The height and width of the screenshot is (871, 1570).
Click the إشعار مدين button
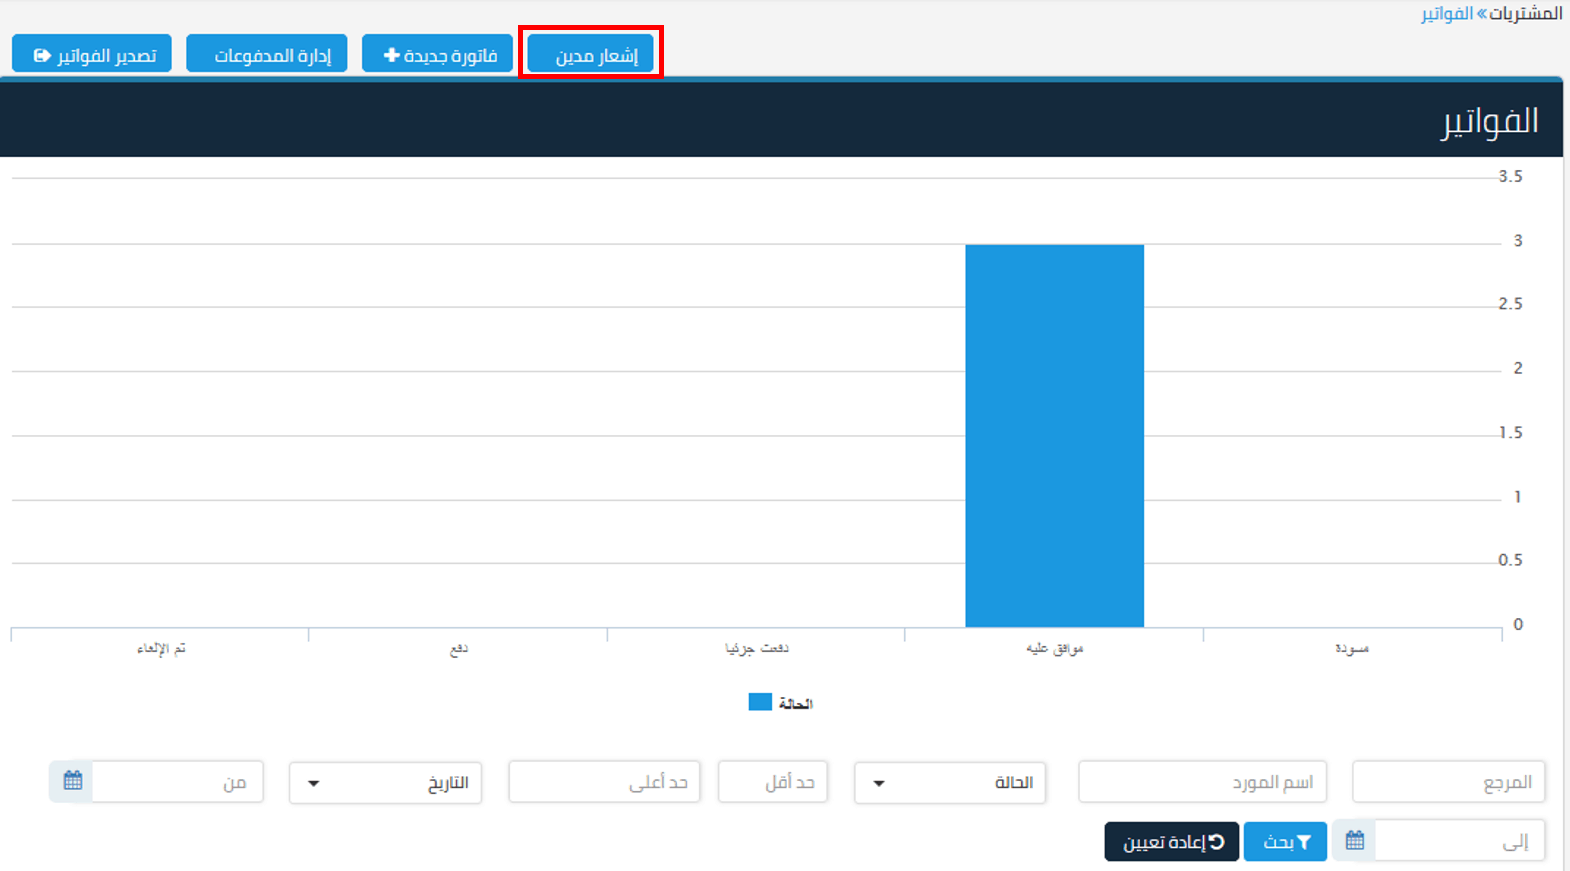tap(591, 54)
